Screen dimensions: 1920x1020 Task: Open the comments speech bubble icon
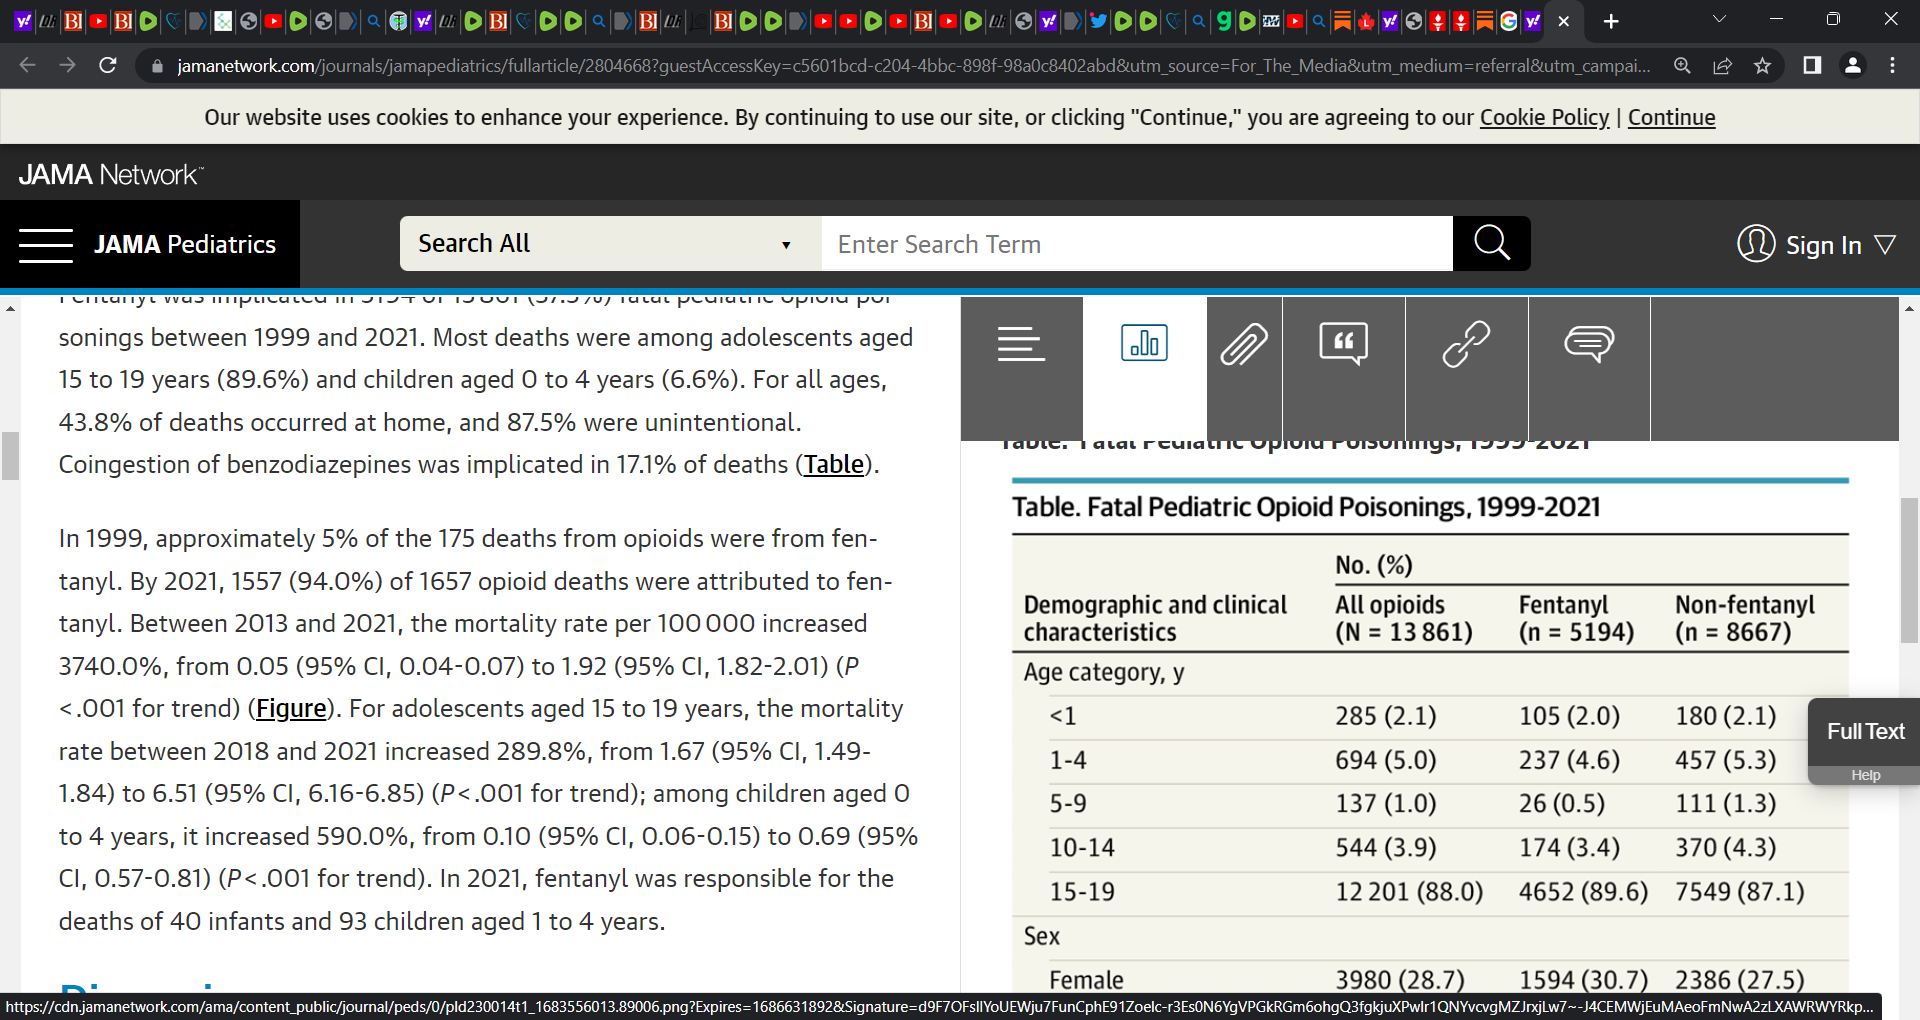pyautogui.click(x=1589, y=344)
